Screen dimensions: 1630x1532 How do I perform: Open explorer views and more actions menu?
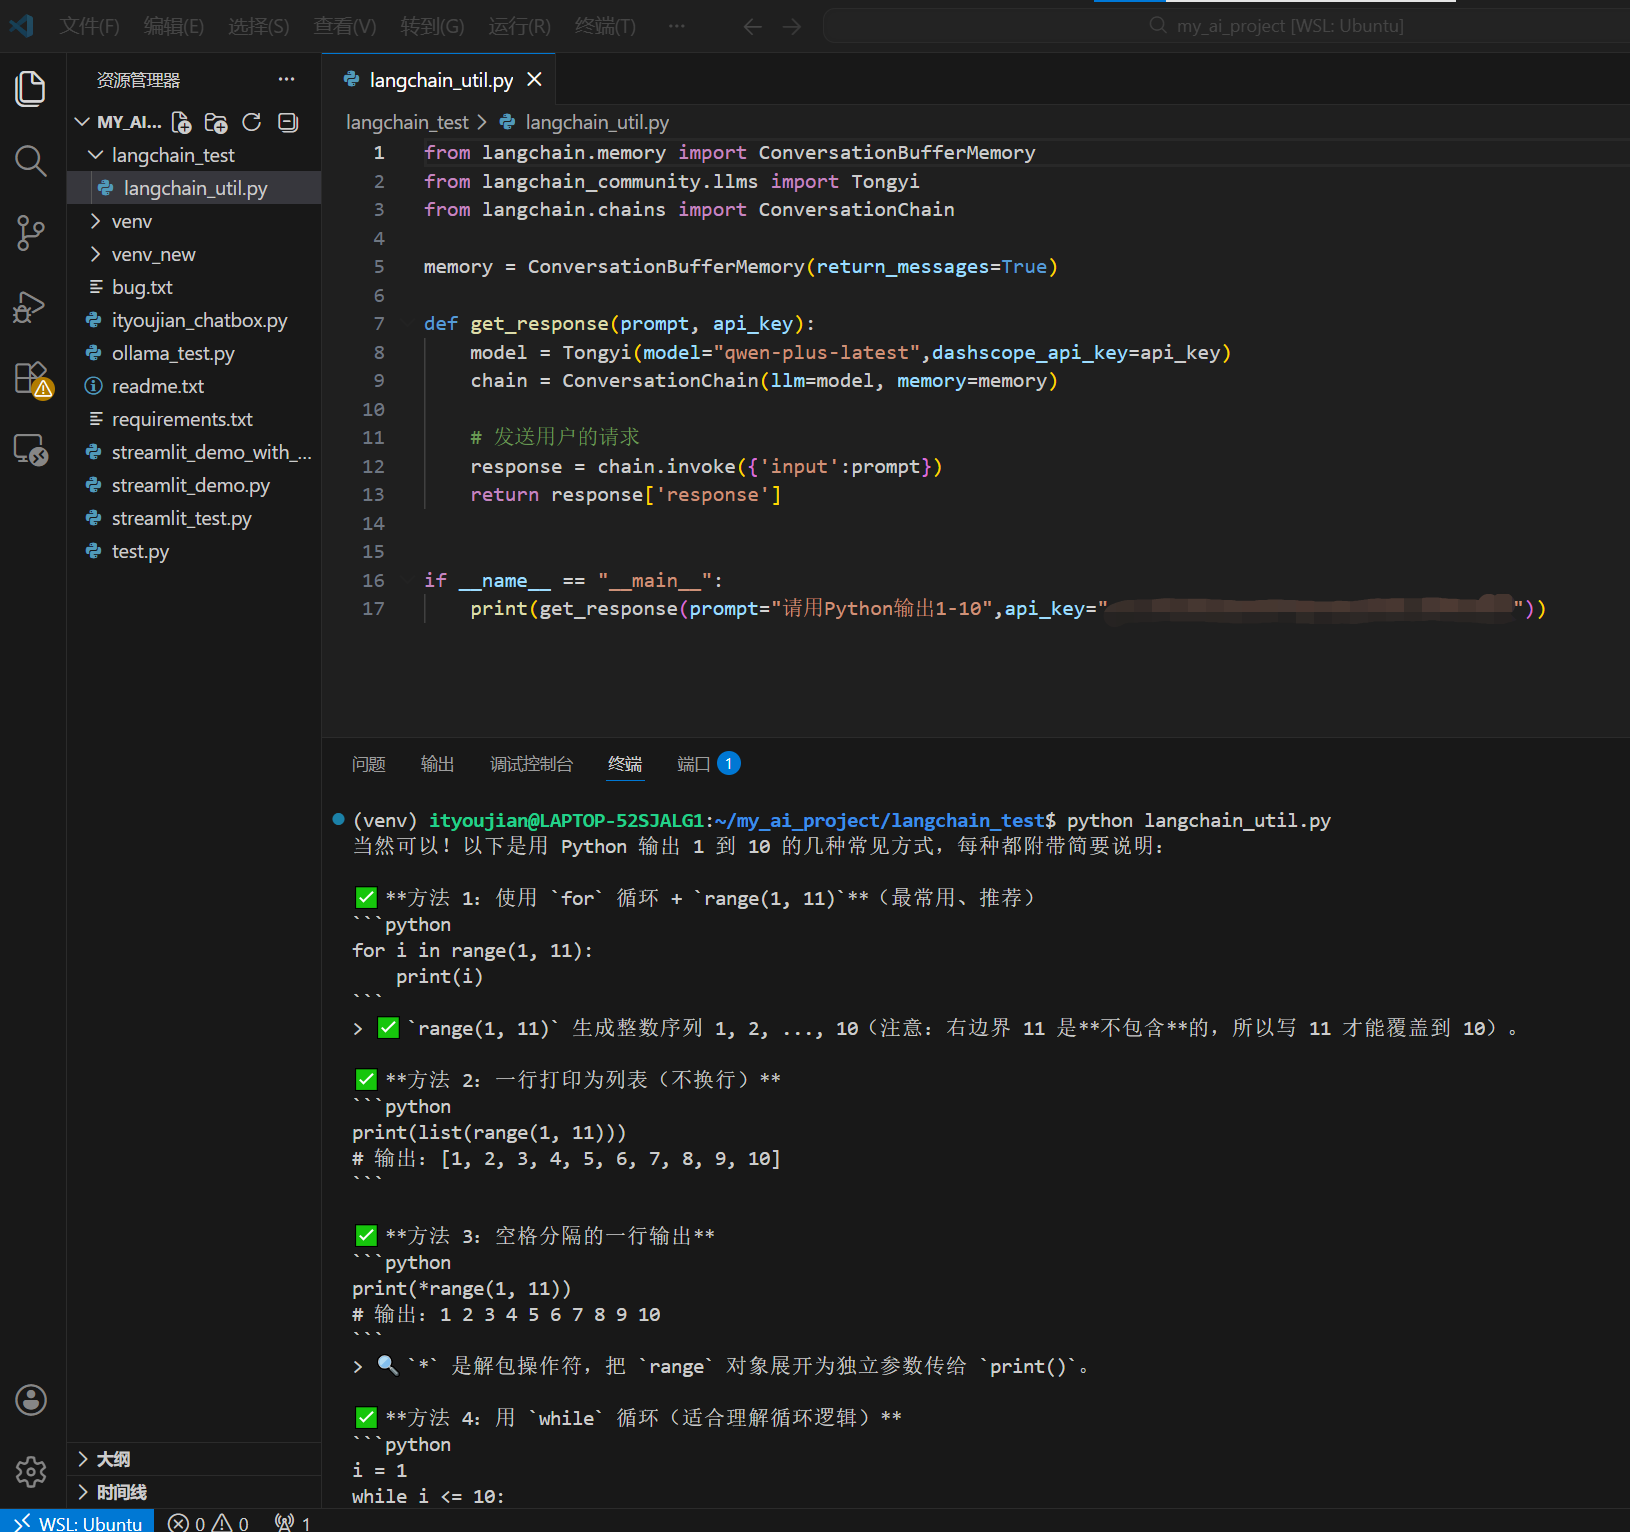287,79
